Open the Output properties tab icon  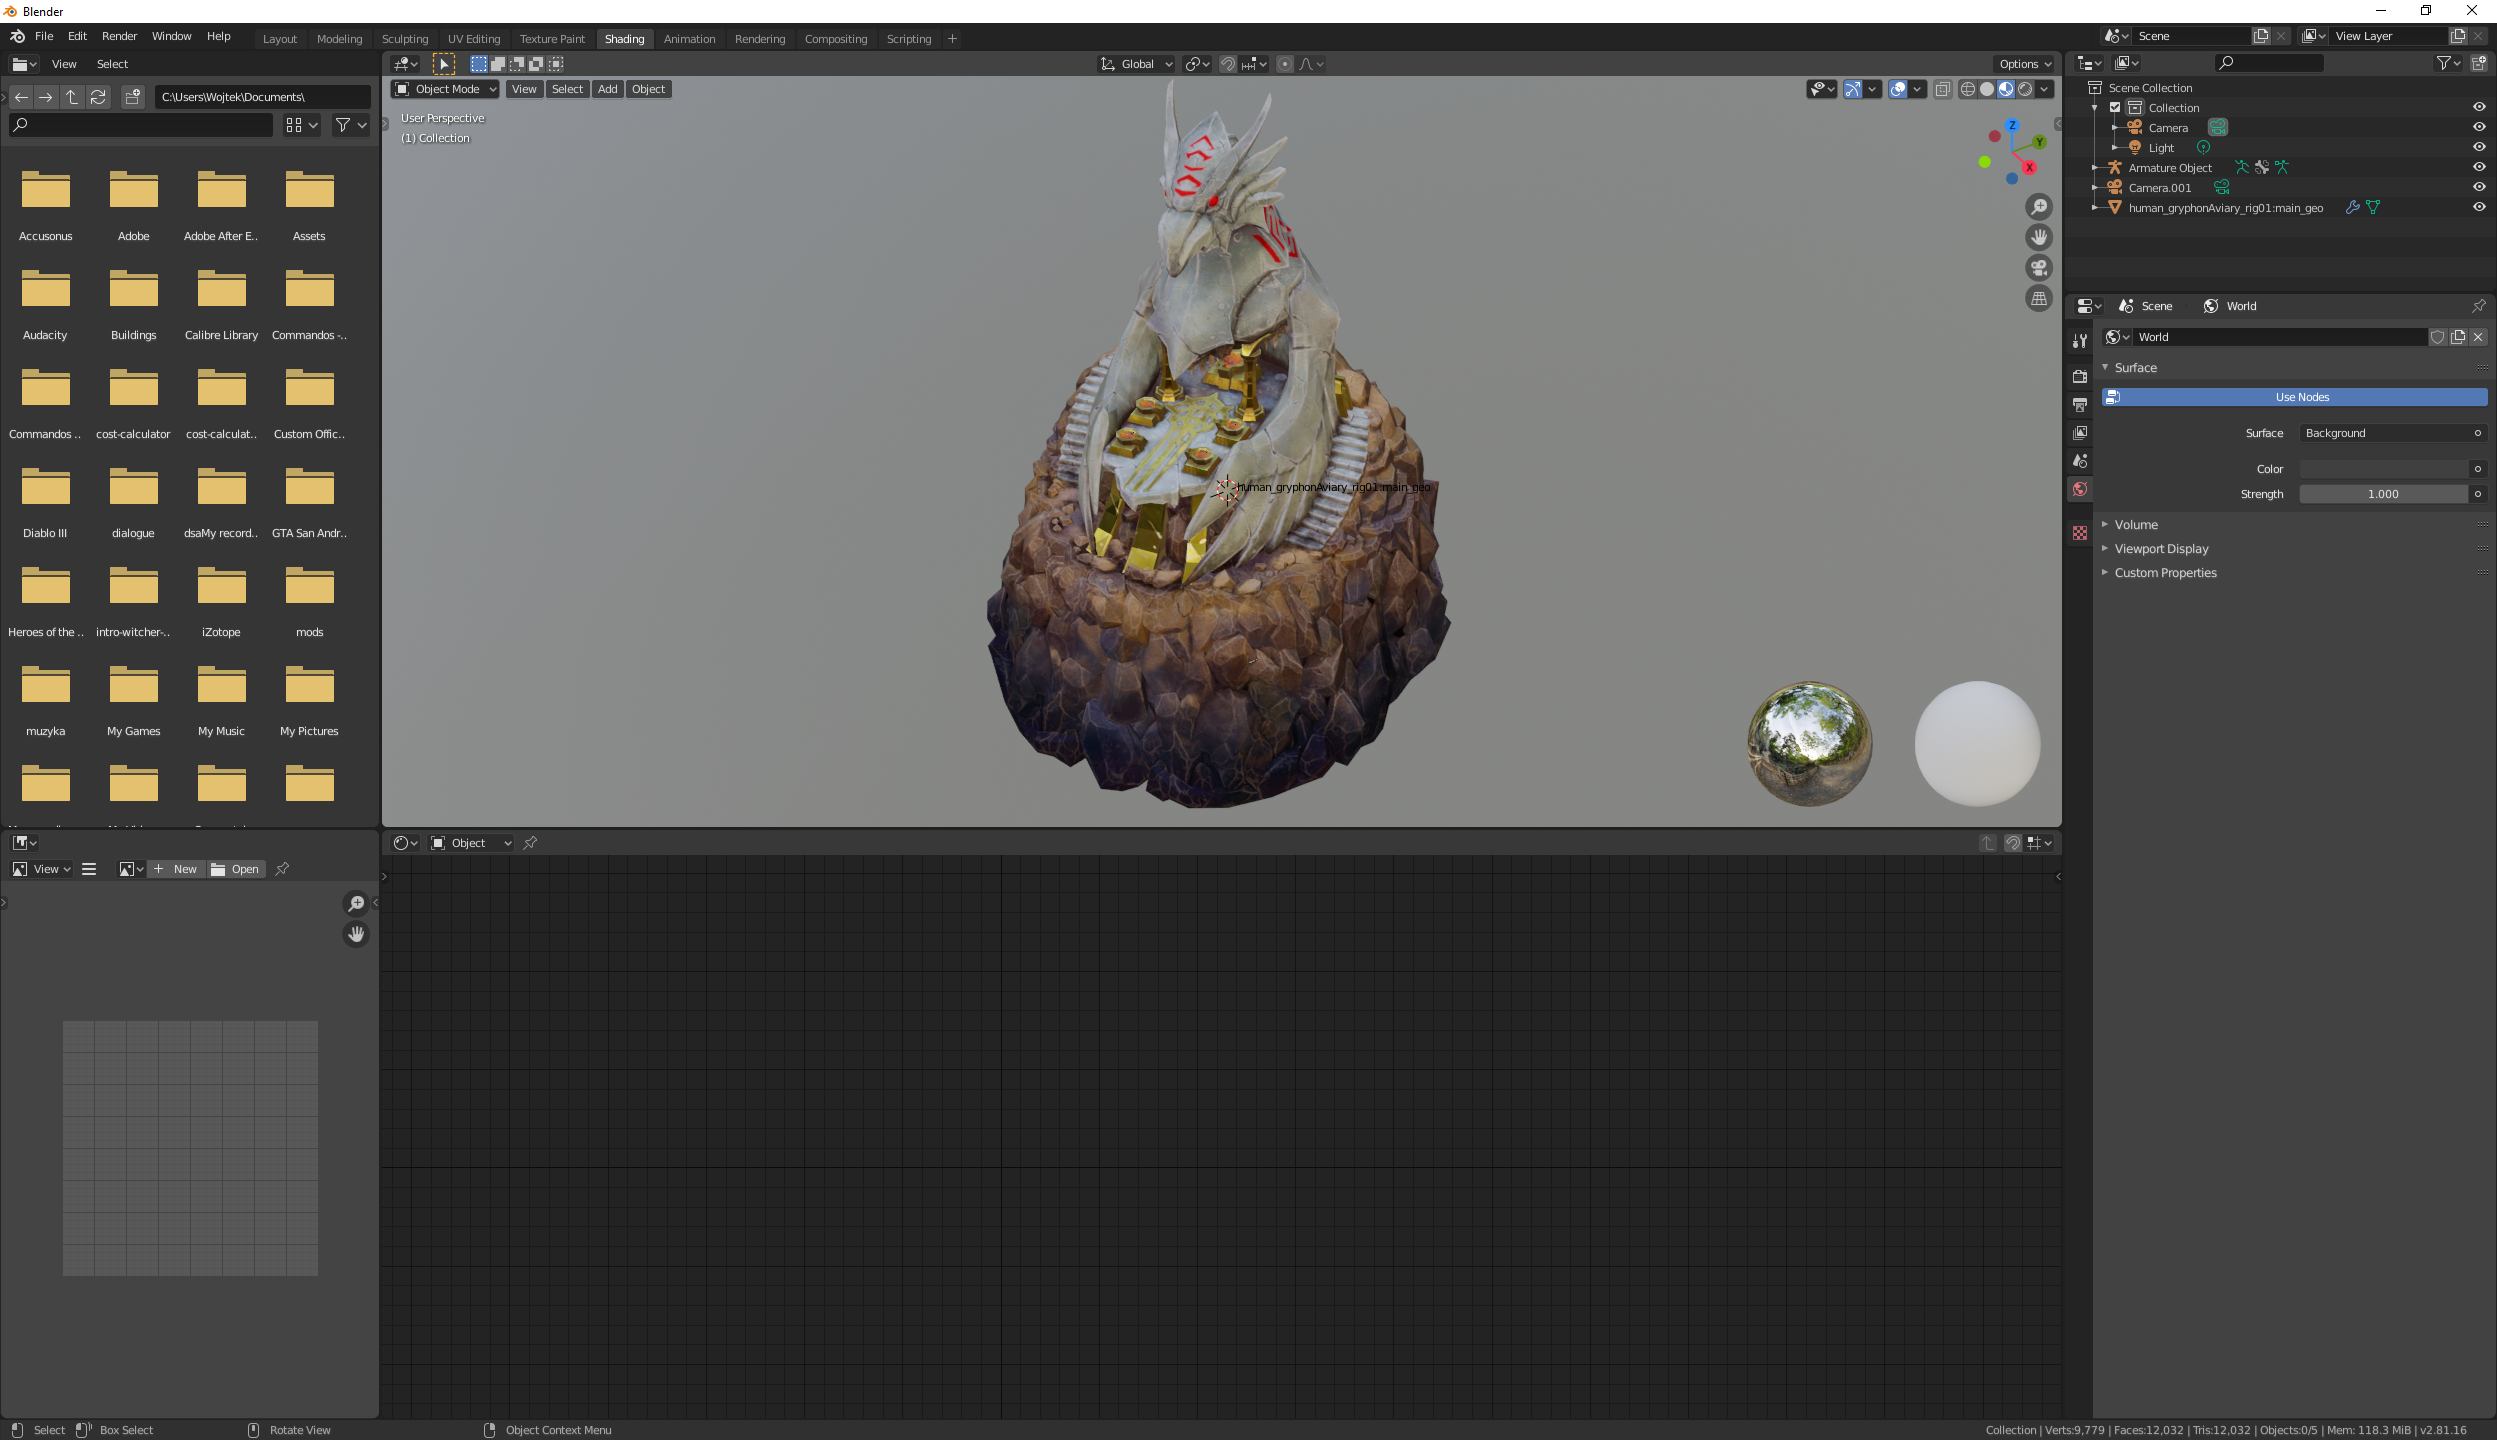pos(2080,405)
